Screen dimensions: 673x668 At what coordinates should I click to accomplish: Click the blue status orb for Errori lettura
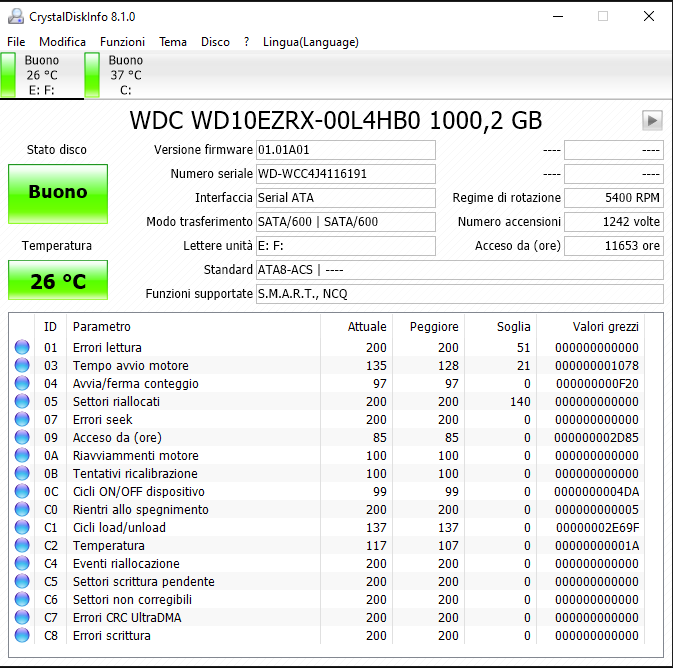tap(22, 347)
